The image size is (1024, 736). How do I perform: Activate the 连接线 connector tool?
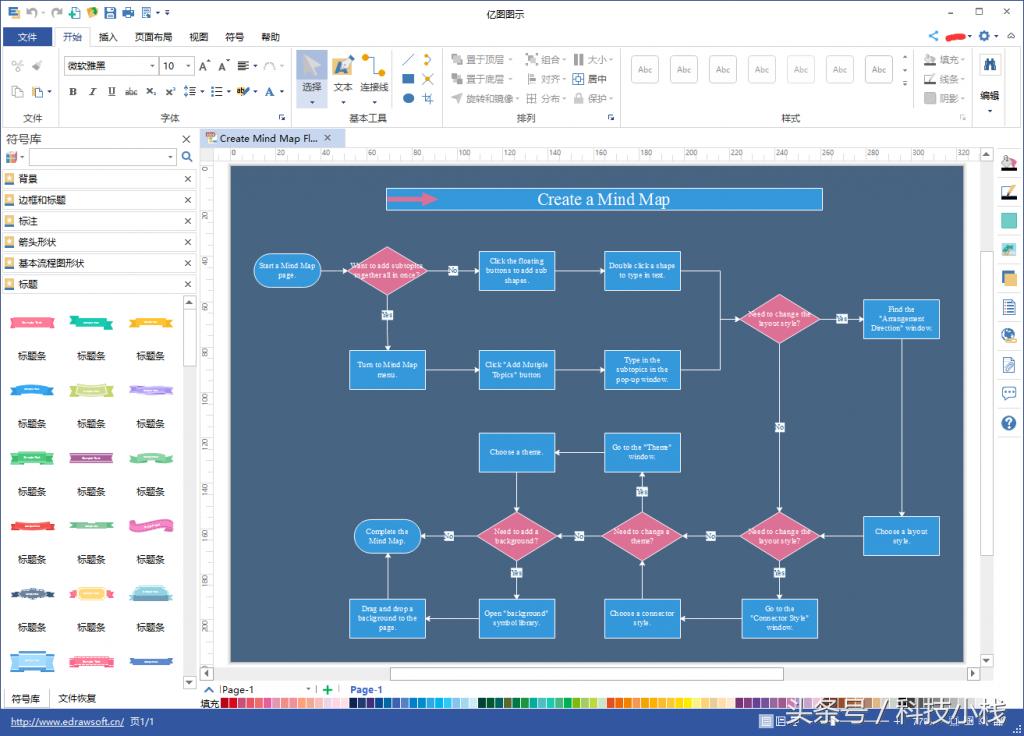374,75
